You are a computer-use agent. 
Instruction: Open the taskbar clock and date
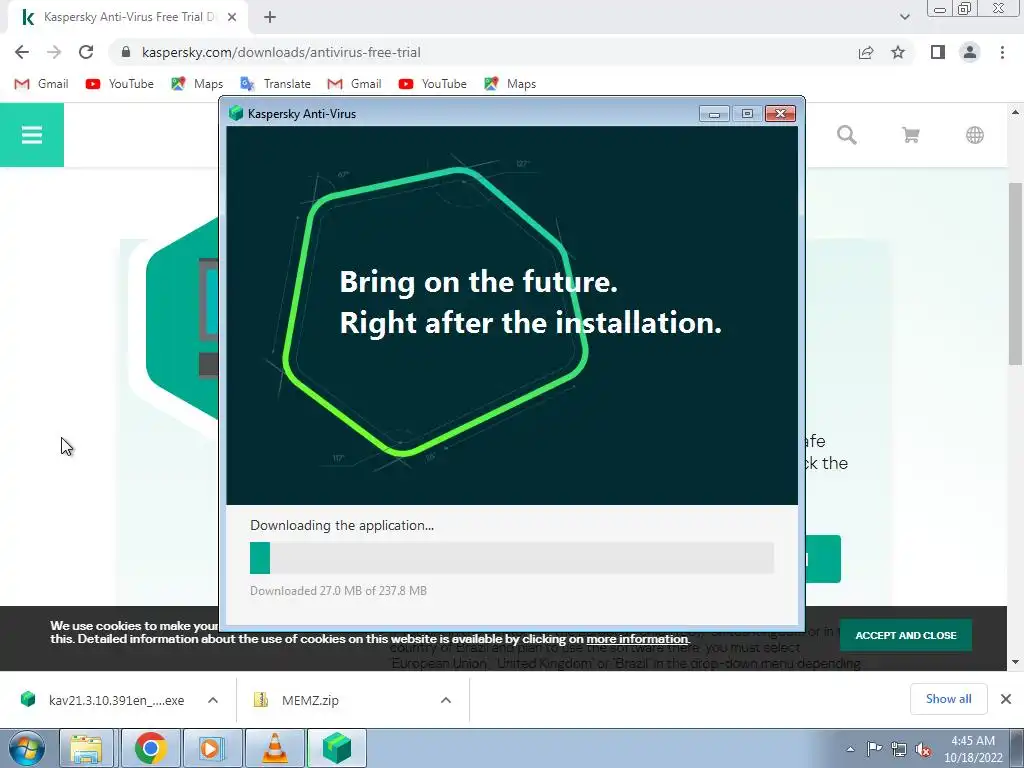[x=973, y=749]
